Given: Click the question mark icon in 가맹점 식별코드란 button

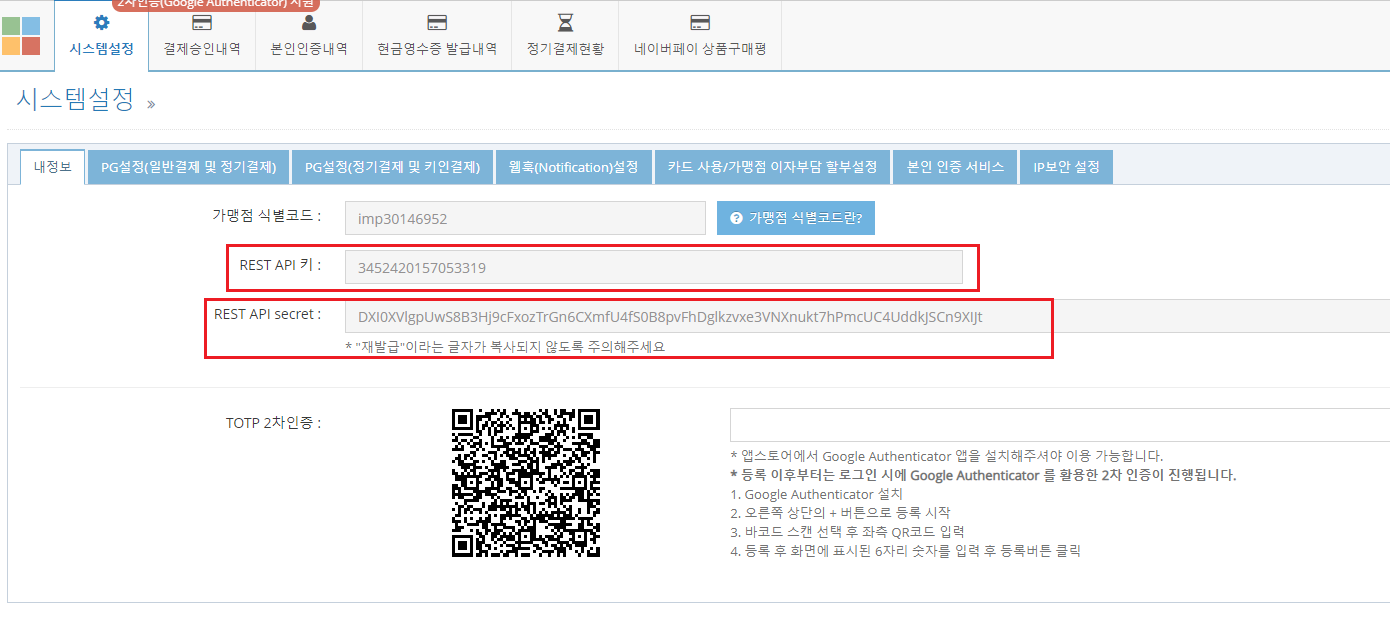Looking at the screenshot, I should pyautogui.click(x=736, y=218).
